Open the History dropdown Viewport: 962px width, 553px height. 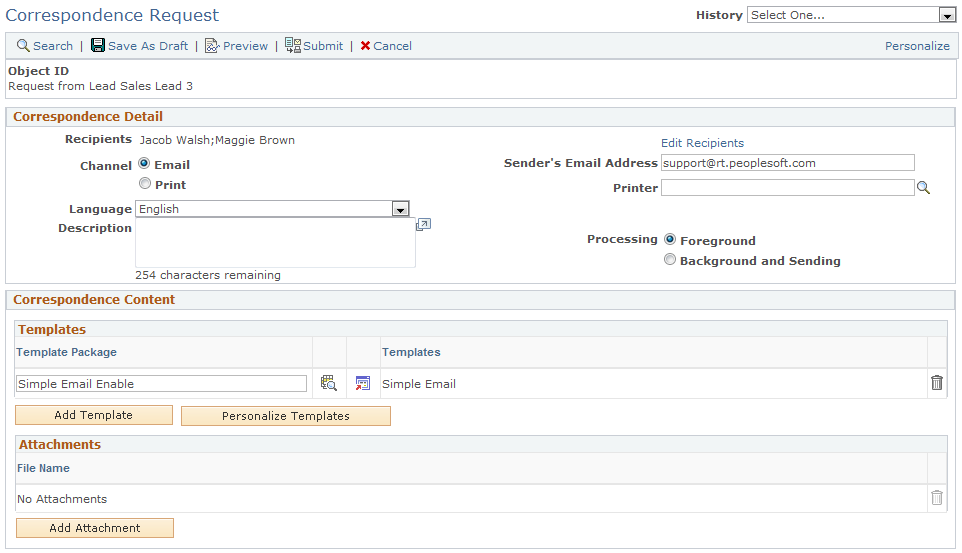point(946,15)
